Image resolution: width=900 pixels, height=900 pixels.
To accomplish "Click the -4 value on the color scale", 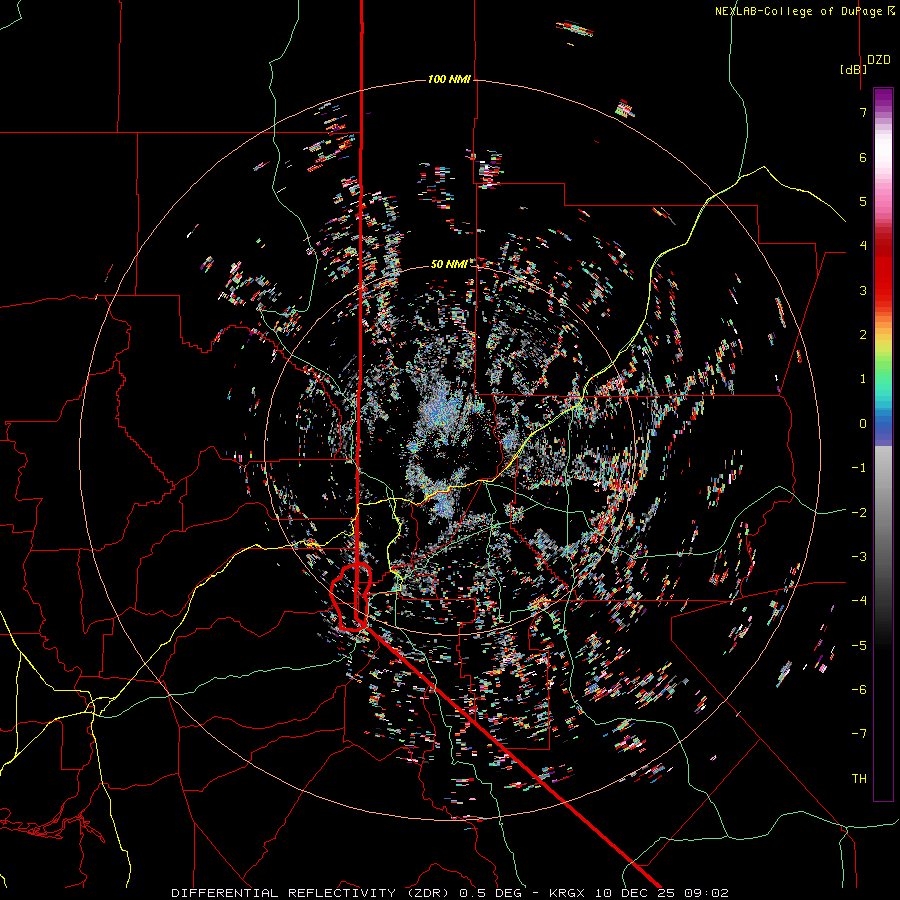I will tap(859, 600).
